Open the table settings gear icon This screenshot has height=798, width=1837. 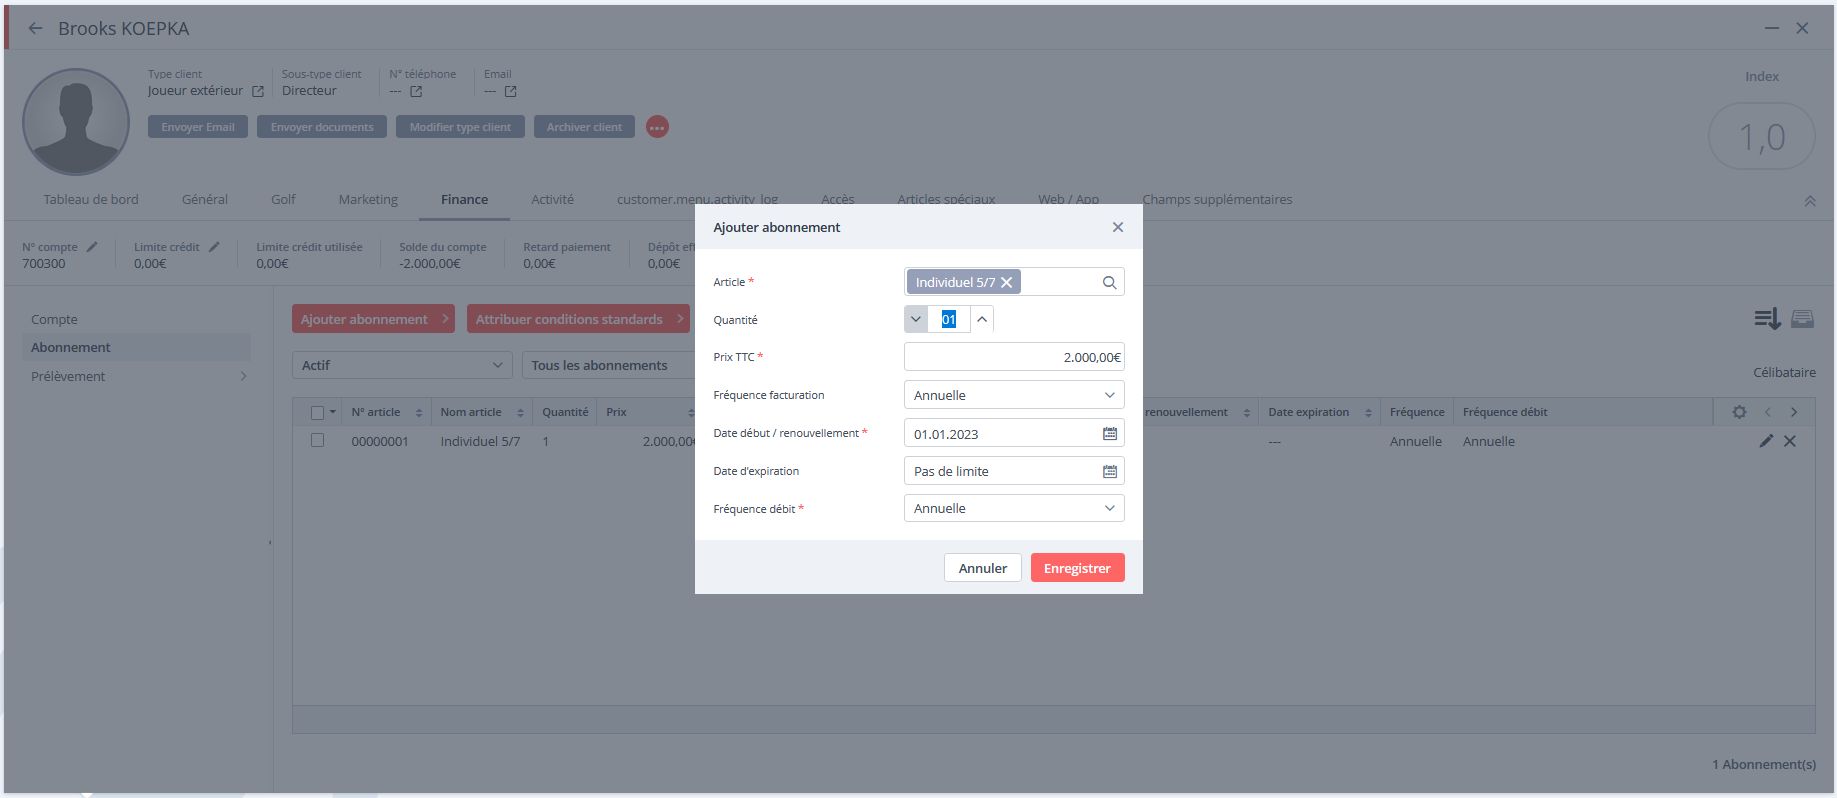tap(1739, 412)
